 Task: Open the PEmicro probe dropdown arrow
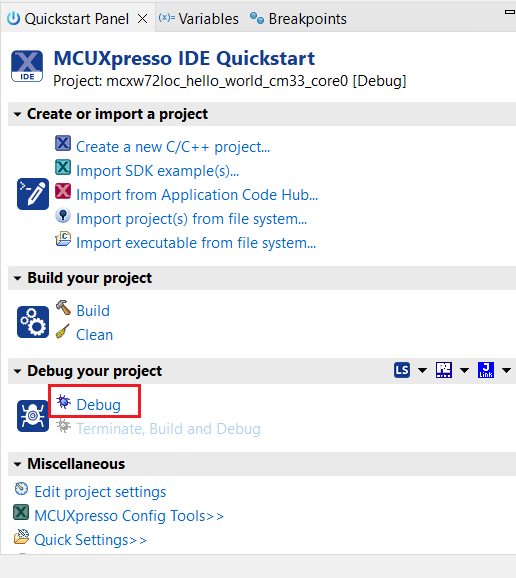tap(464, 370)
